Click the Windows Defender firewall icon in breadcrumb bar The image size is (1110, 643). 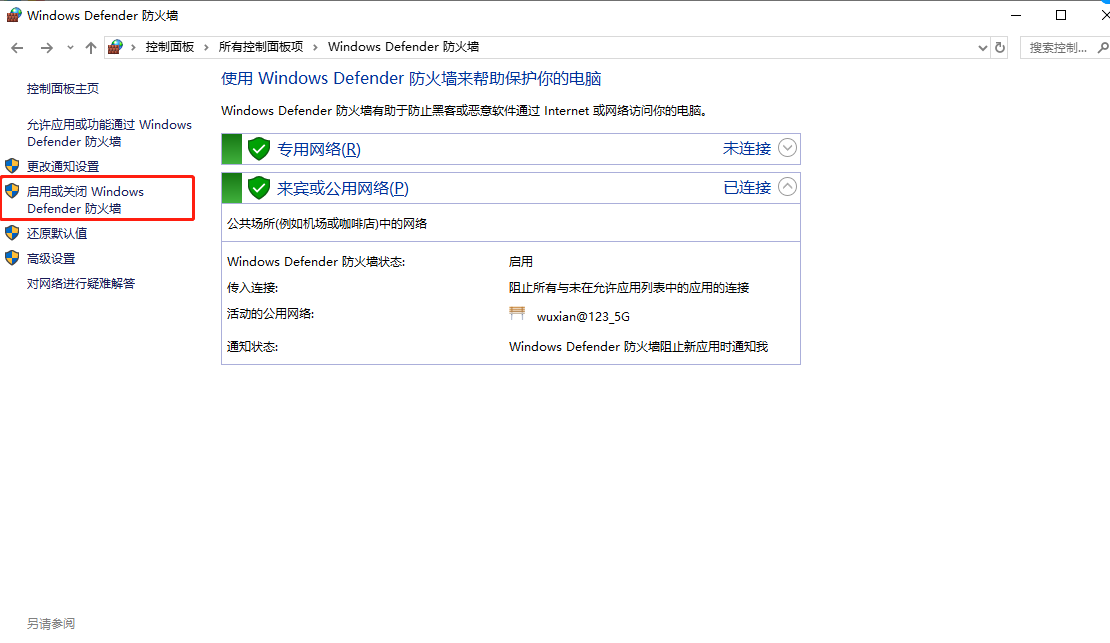coord(114,46)
